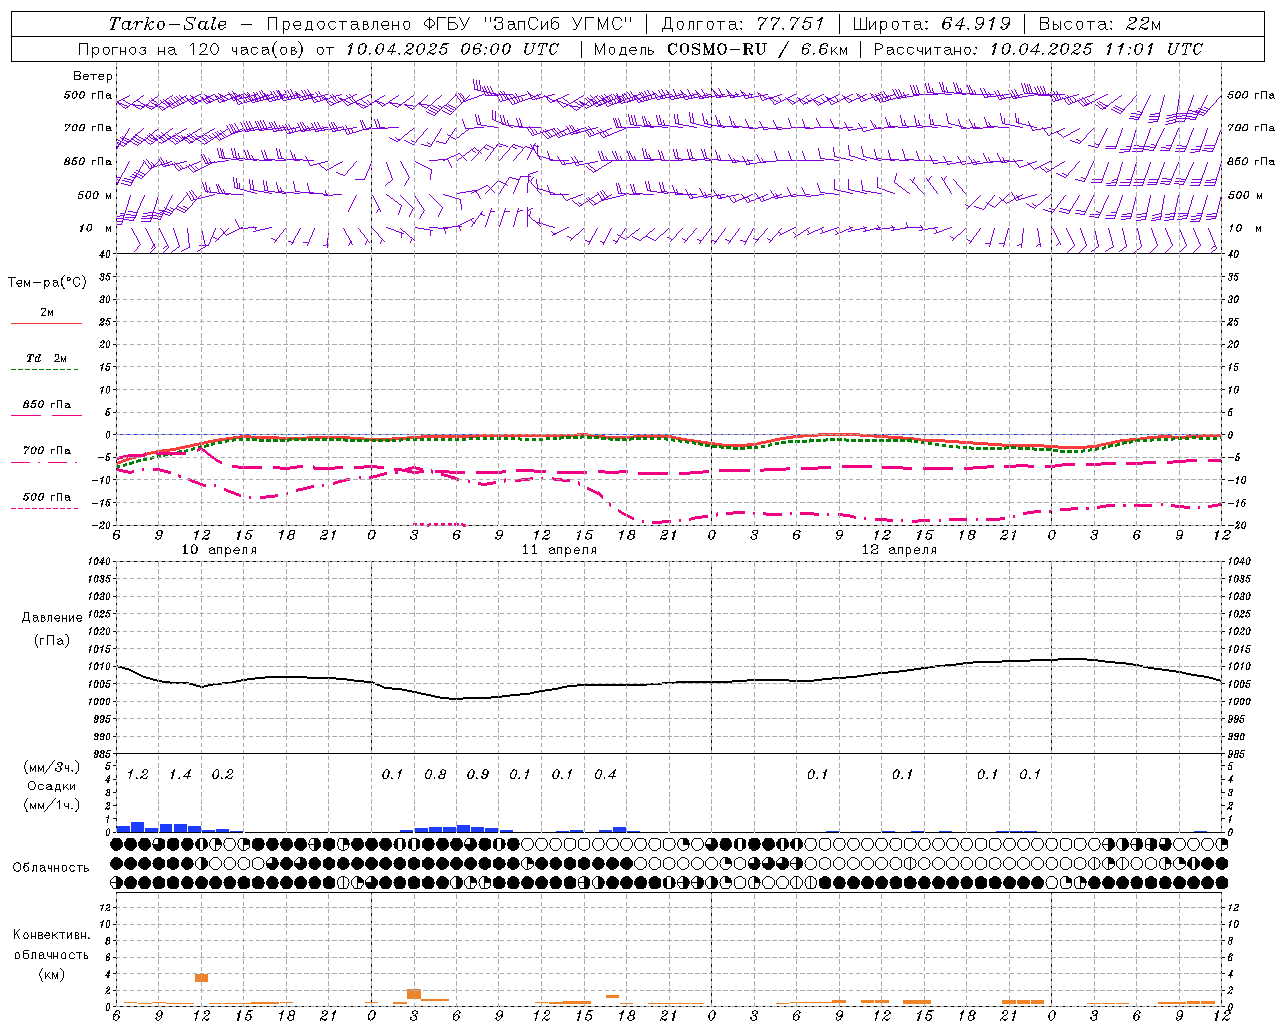The width and height of the screenshot is (1280, 1024).
Task: Click the "12 апреля" date label
Action: 899,550
